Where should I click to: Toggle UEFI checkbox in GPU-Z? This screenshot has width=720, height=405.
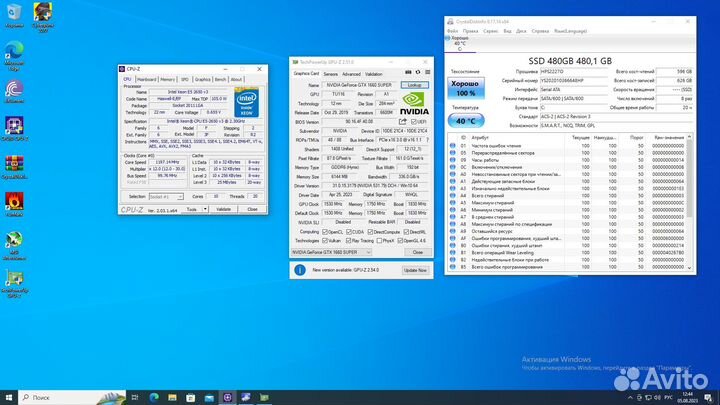414,122
